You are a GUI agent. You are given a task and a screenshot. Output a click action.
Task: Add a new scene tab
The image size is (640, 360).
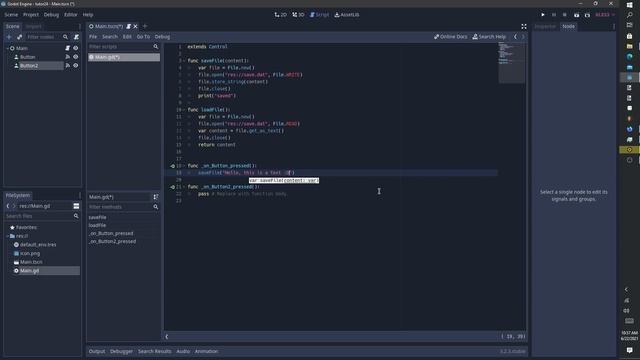pos(144,26)
